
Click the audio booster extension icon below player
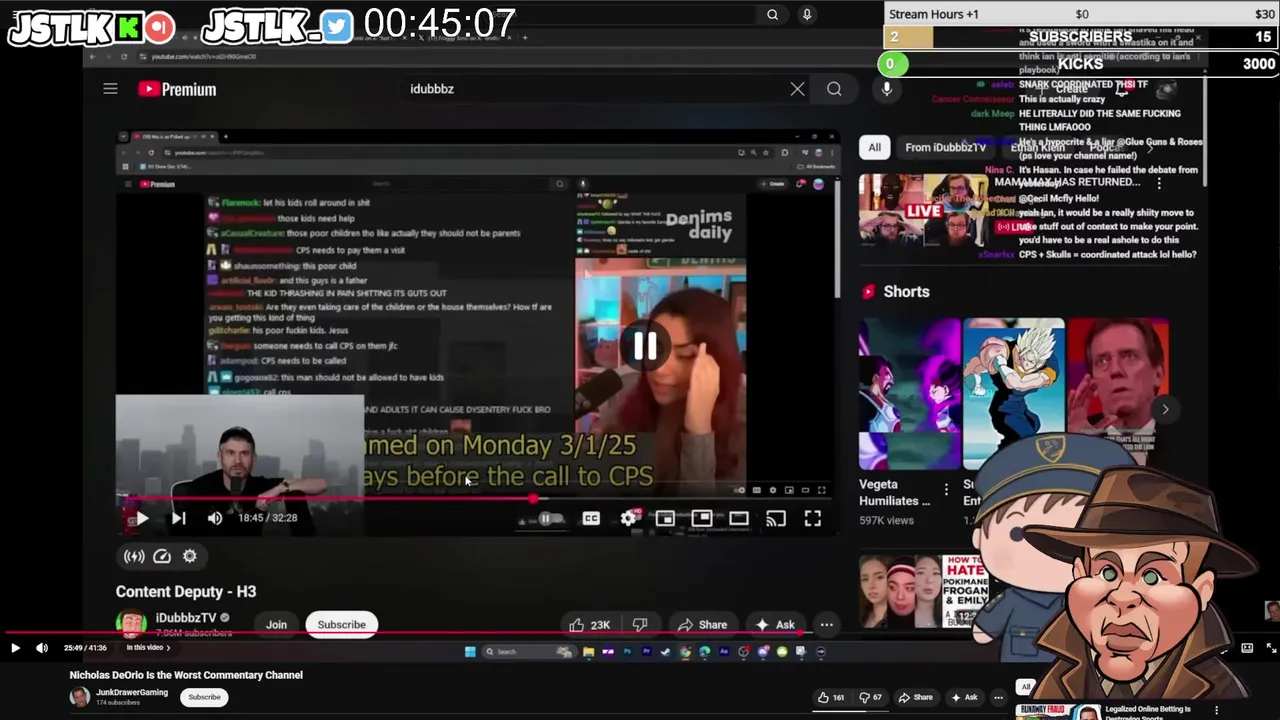(134, 556)
